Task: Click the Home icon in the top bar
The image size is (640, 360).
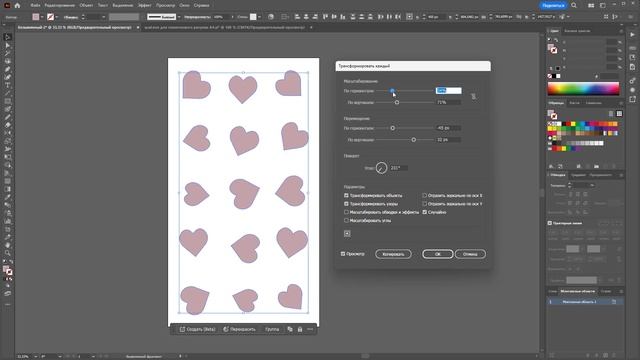Action: 17,5
